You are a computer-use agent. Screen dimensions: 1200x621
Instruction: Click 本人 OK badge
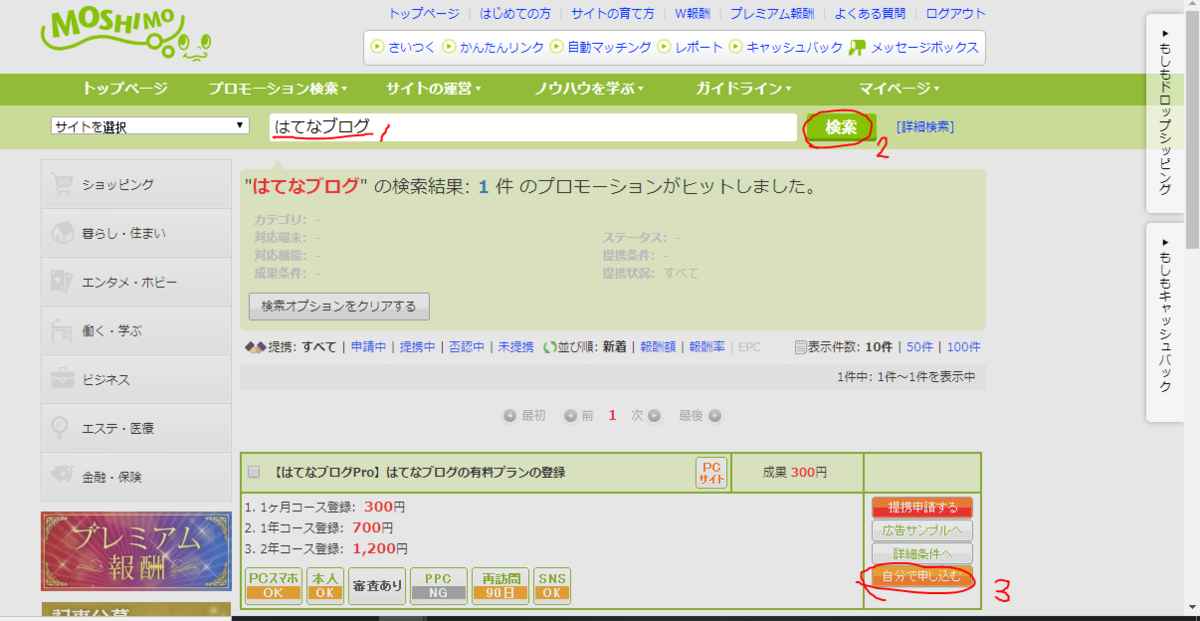[x=323, y=585]
